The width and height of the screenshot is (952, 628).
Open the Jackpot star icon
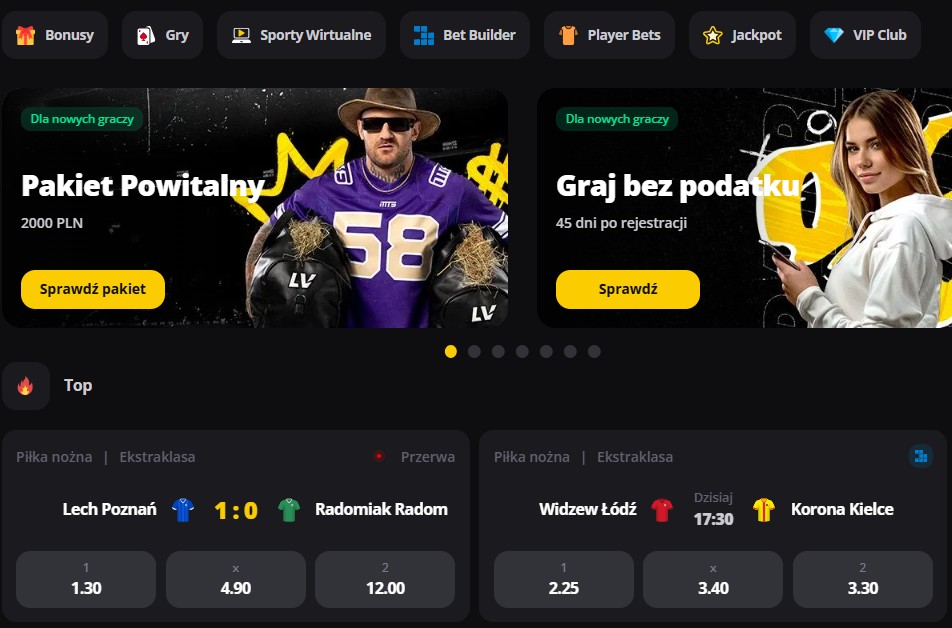coord(712,35)
